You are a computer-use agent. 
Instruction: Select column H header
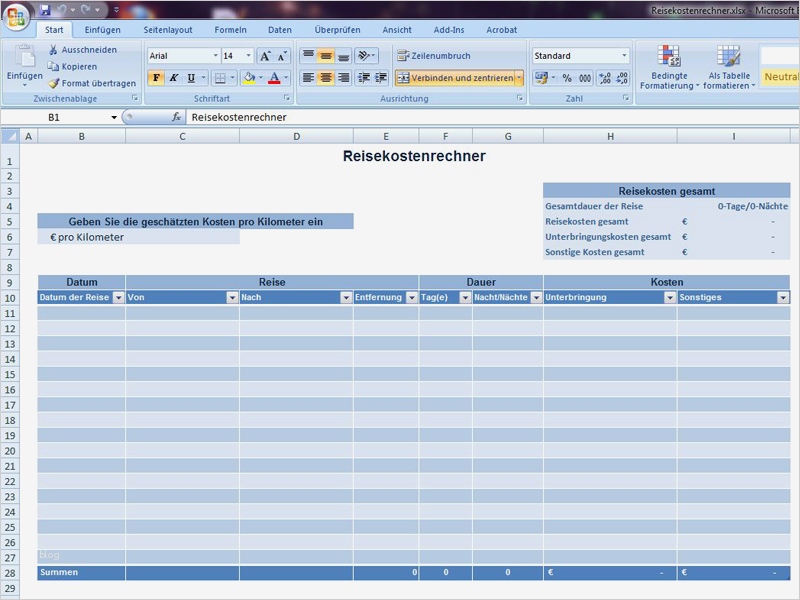point(610,136)
